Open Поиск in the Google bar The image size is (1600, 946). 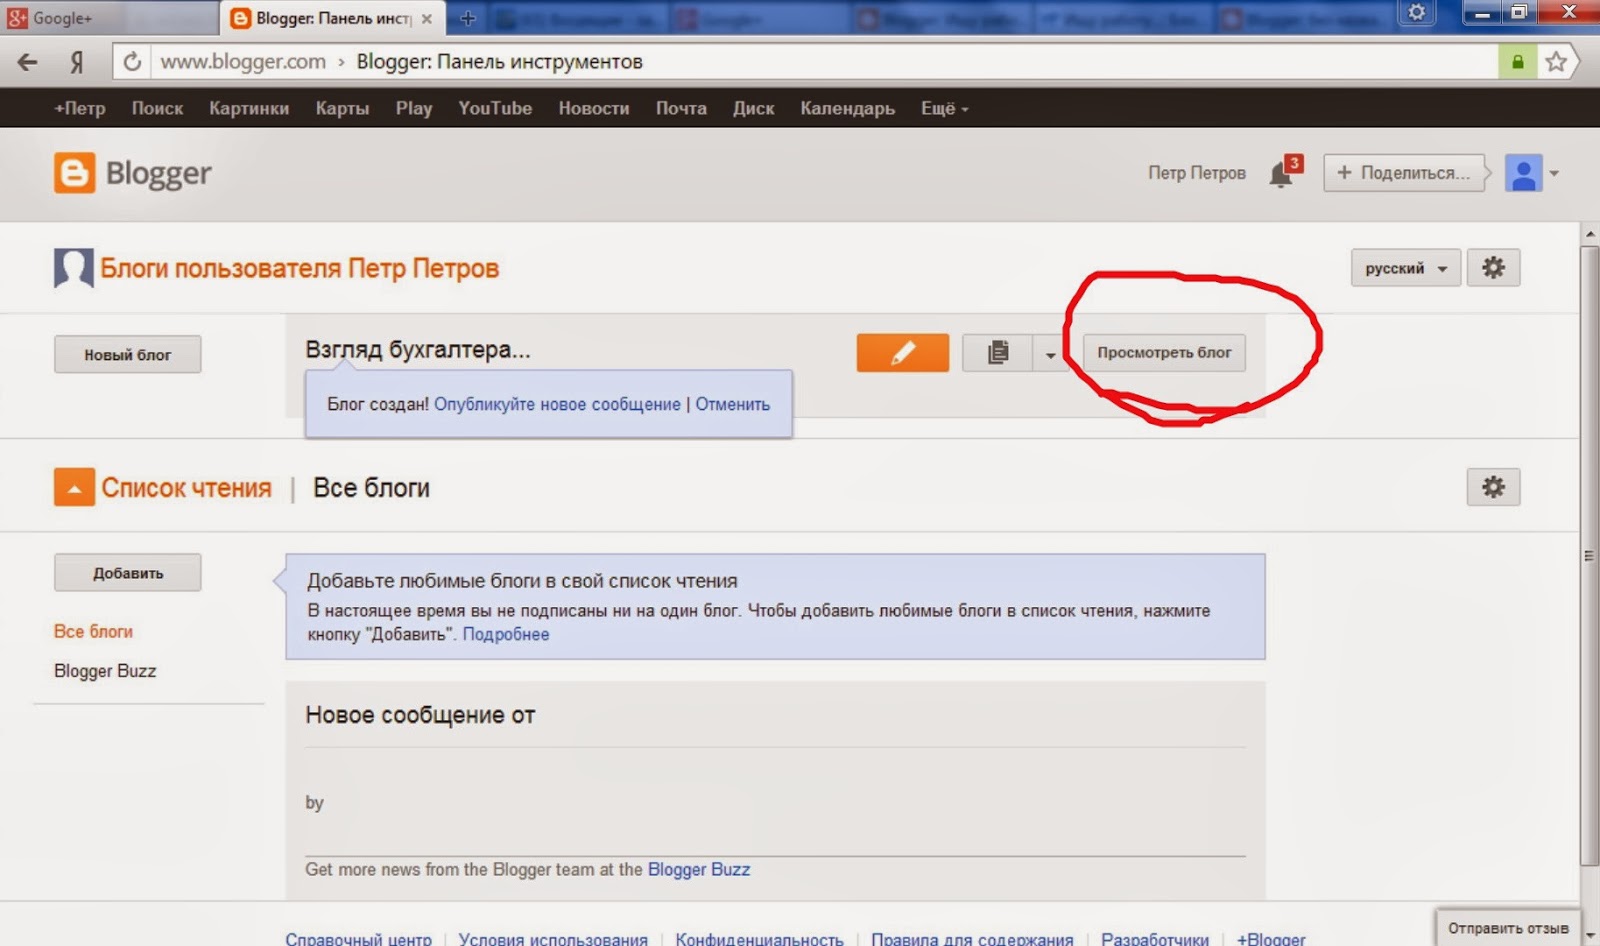pyautogui.click(x=157, y=108)
